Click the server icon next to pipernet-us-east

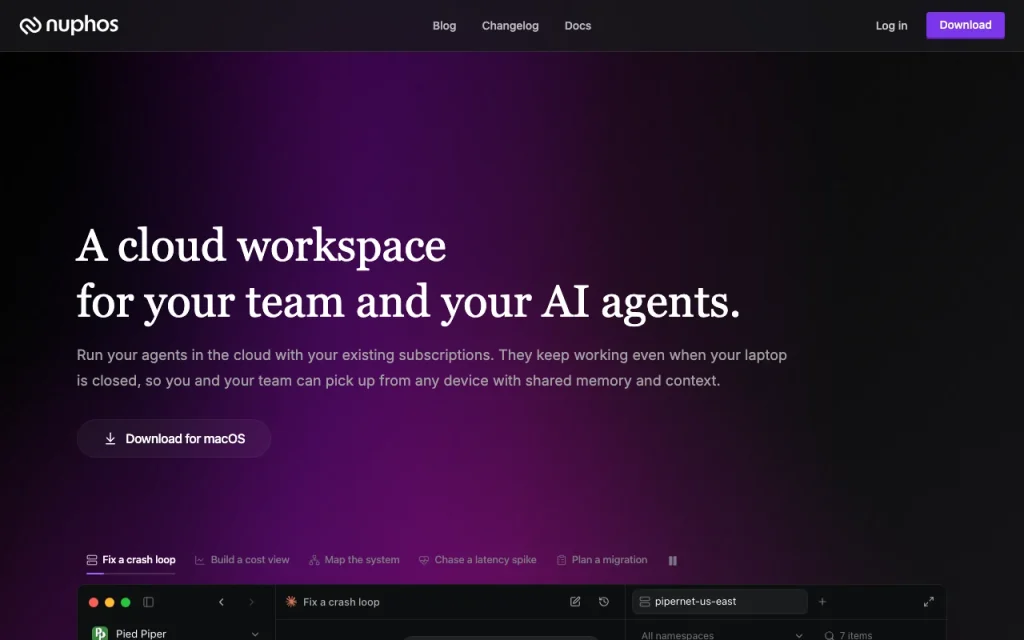point(645,601)
